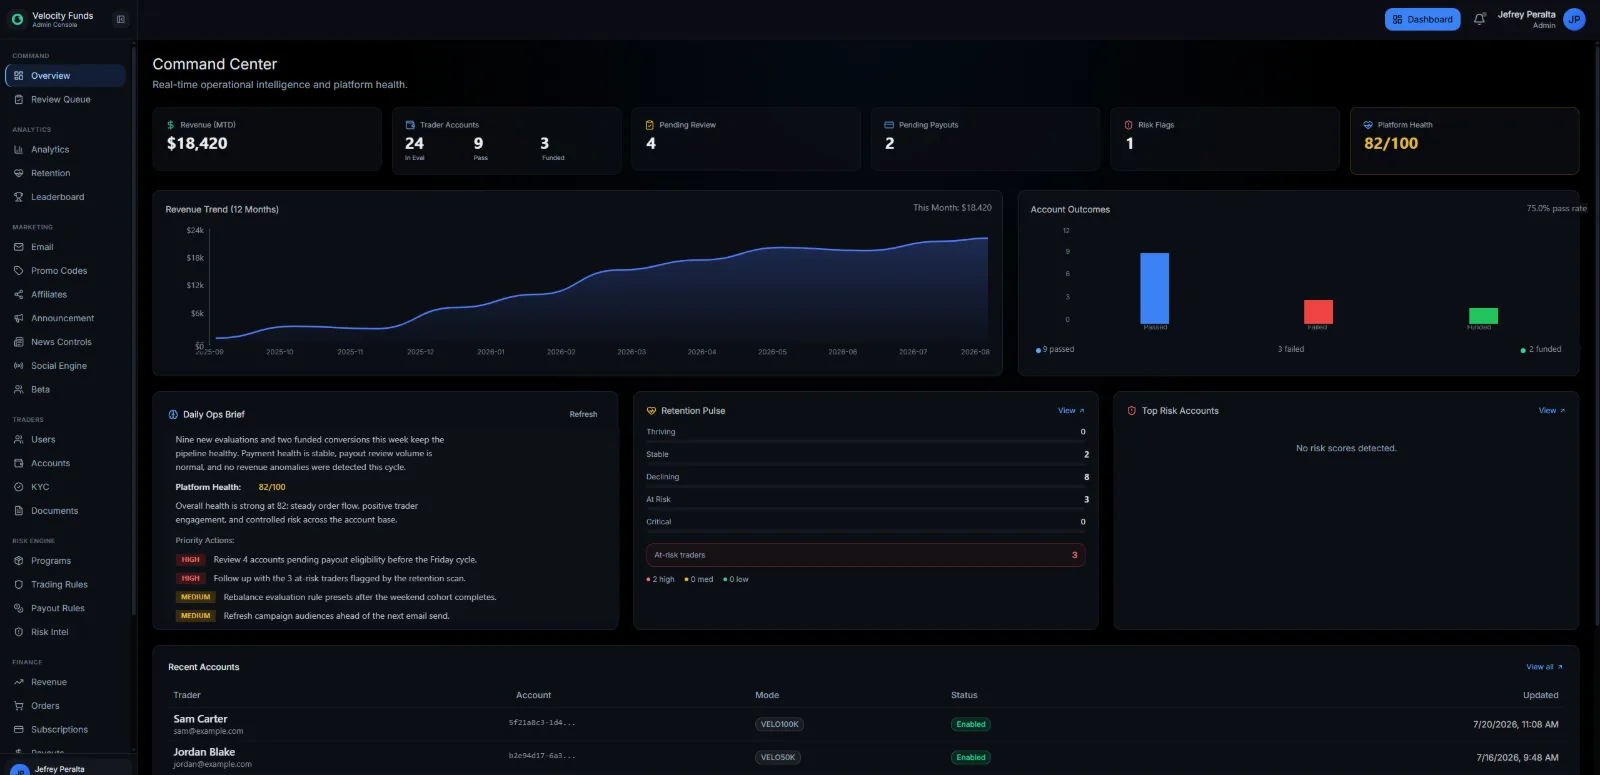Select the Sam Carter trader name
The height and width of the screenshot is (775, 1600).
pos(200,719)
